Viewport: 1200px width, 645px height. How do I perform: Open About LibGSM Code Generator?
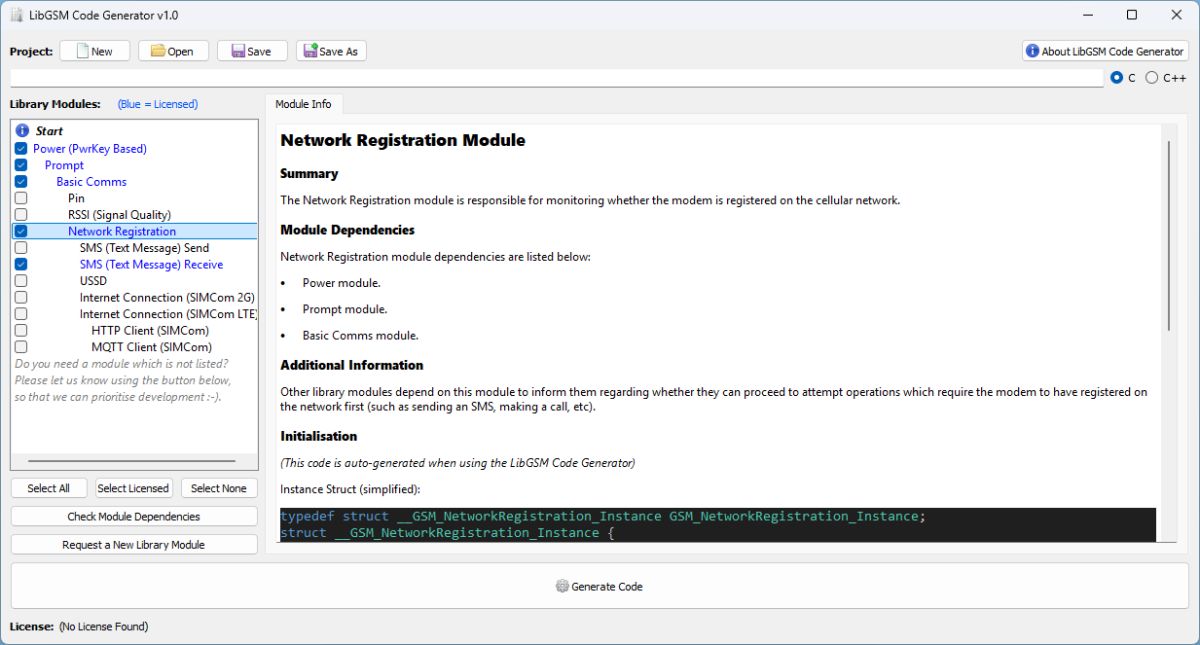click(1105, 51)
